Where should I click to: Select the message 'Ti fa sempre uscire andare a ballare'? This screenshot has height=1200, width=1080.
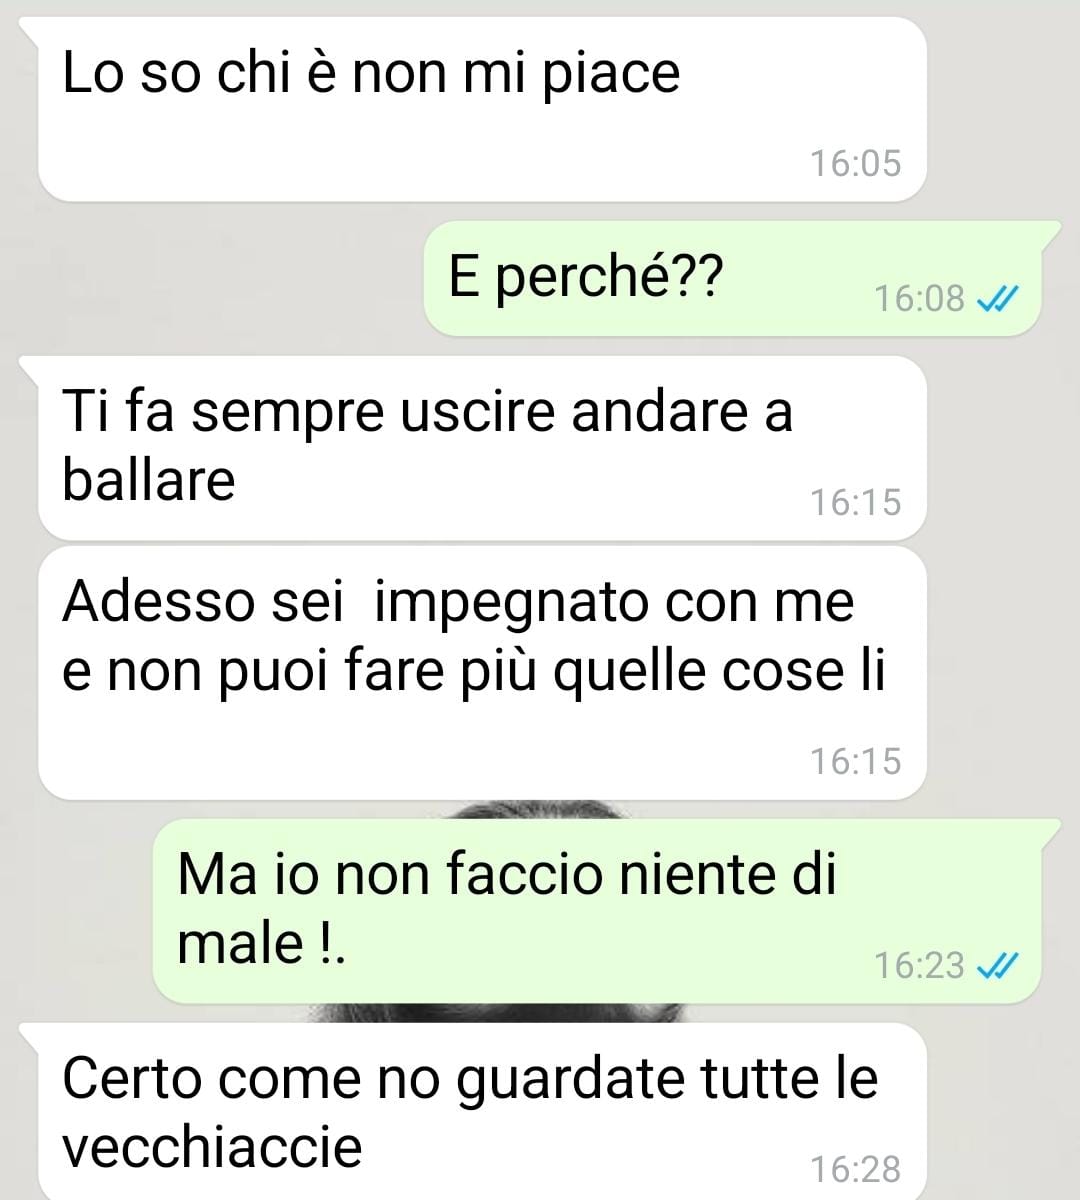[x=482, y=448]
